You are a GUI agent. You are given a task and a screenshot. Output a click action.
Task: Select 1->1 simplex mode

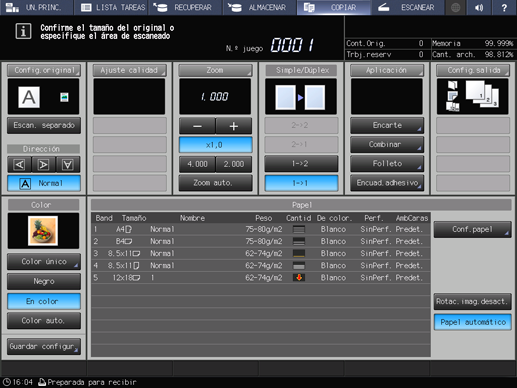(x=301, y=183)
